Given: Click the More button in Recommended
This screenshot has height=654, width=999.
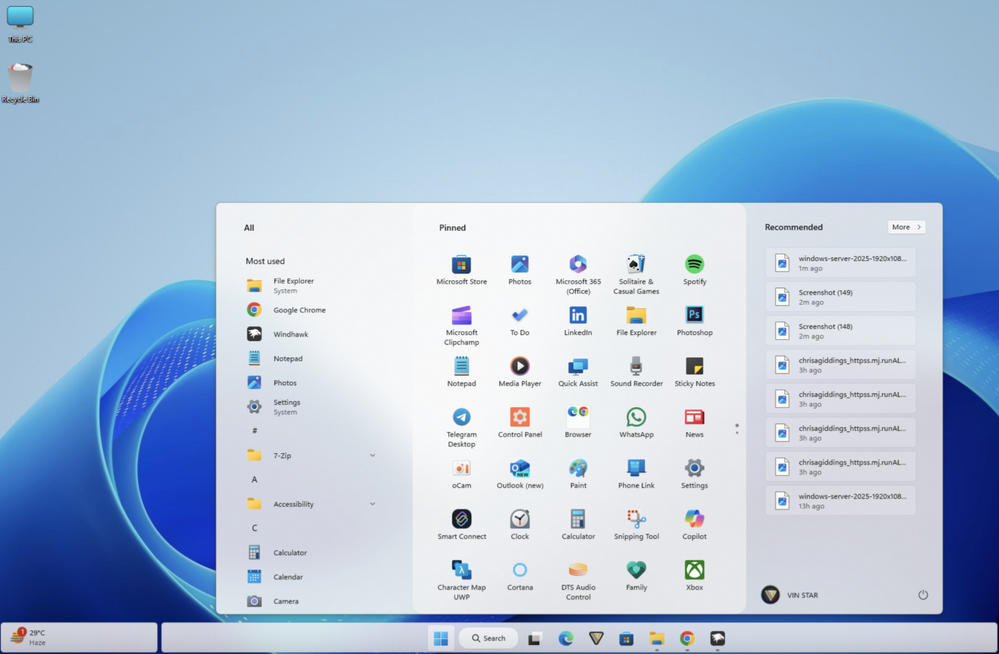Looking at the screenshot, I should (906, 227).
